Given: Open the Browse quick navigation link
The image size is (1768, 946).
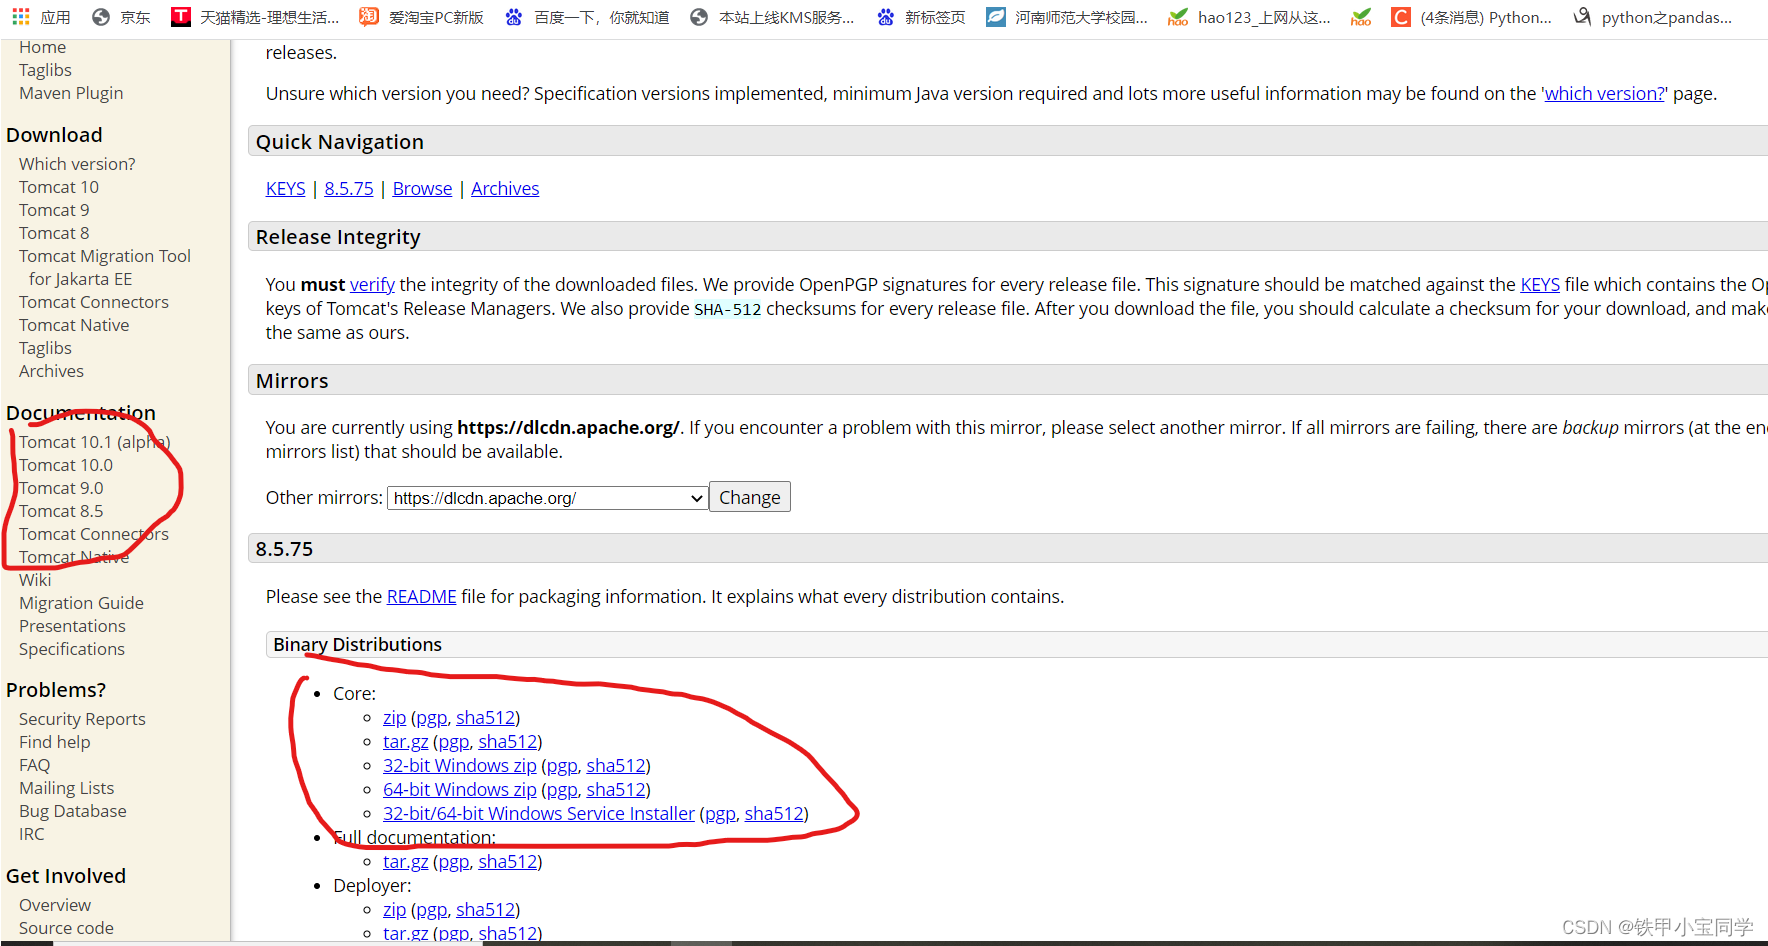Looking at the screenshot, I should click(x=422, y=189).
